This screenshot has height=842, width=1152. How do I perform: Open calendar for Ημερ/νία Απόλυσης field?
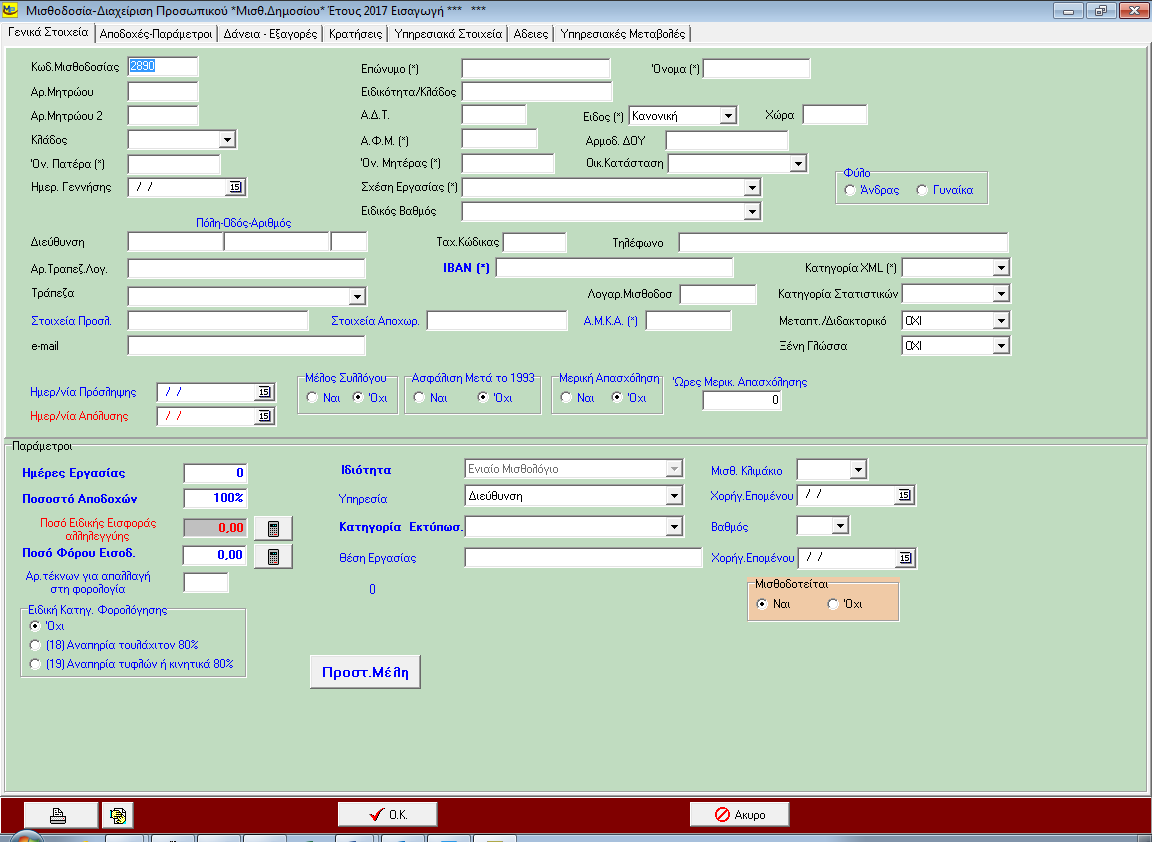(x=264, y=416)
